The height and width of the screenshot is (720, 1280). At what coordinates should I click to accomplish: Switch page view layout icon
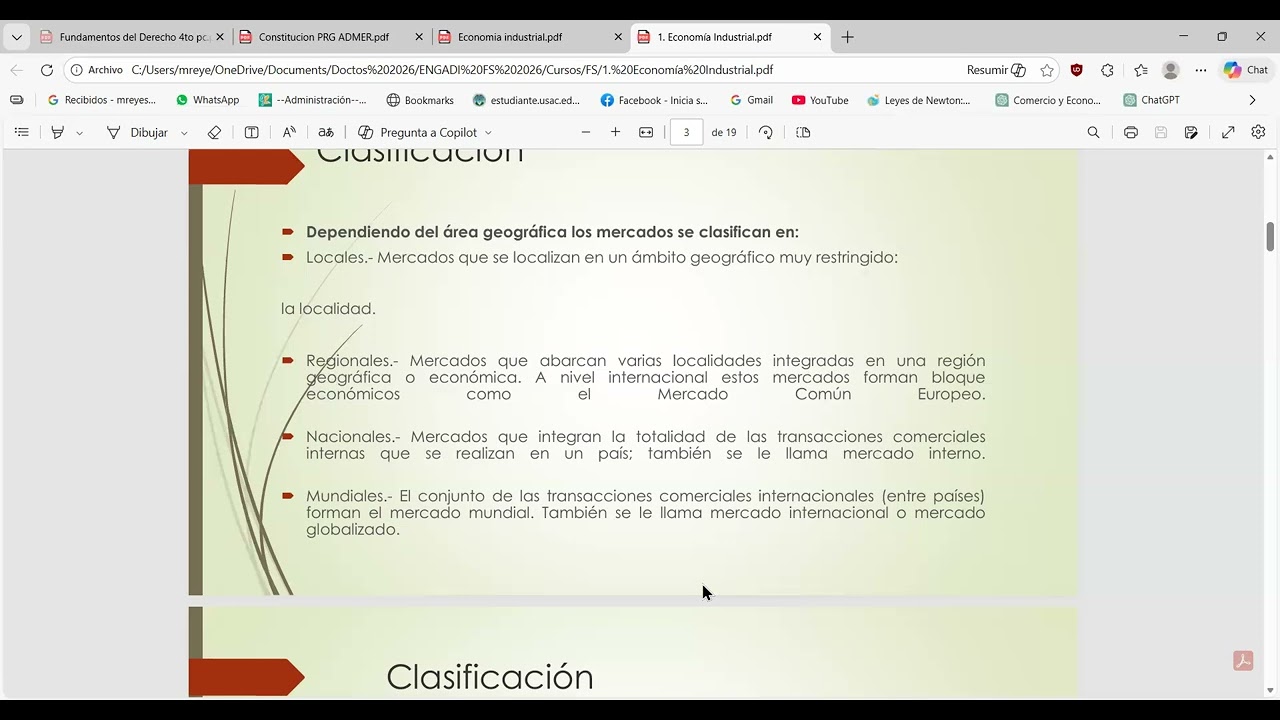point(803,132)
